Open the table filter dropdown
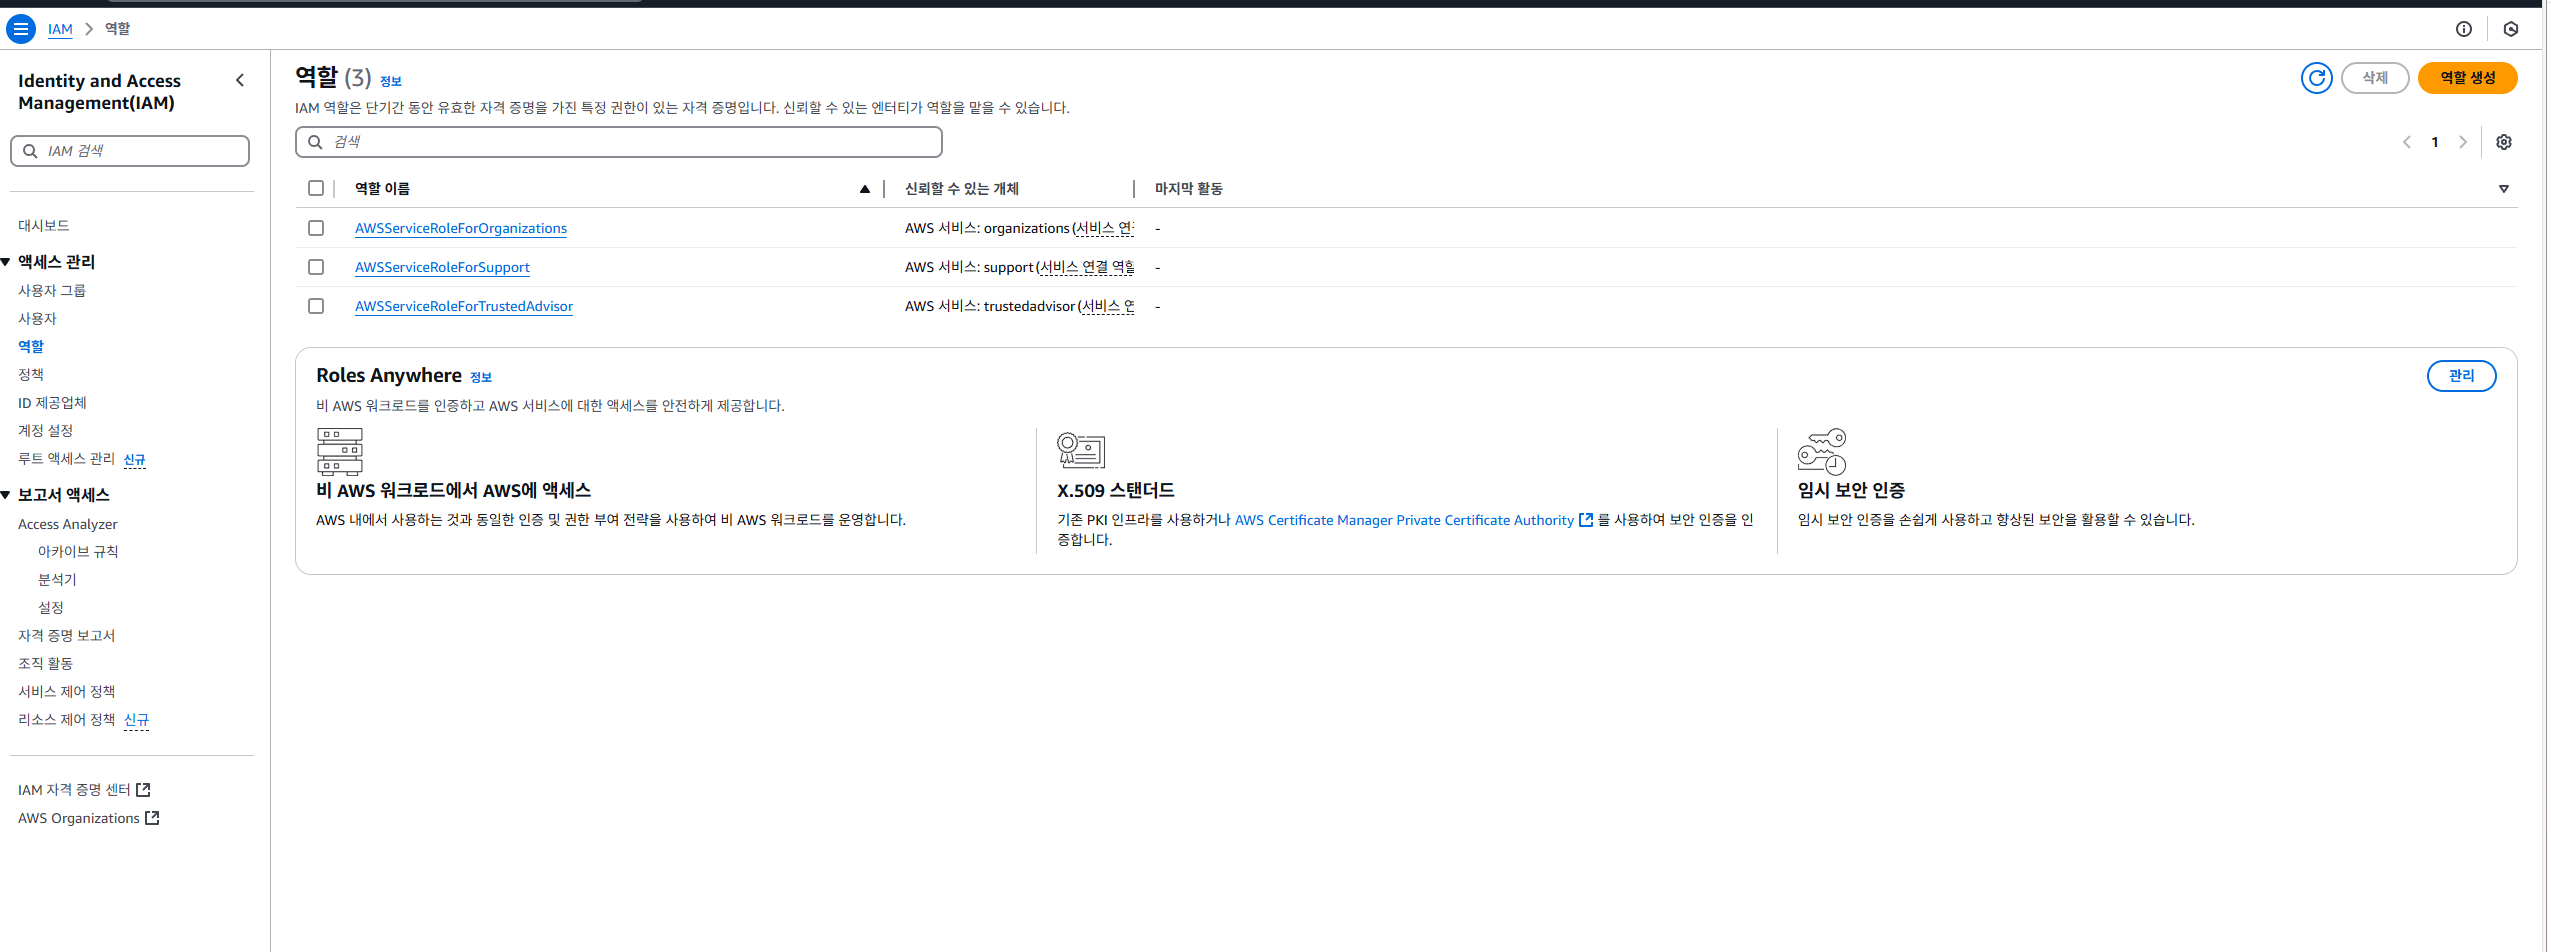 [x=2504, y=188]
